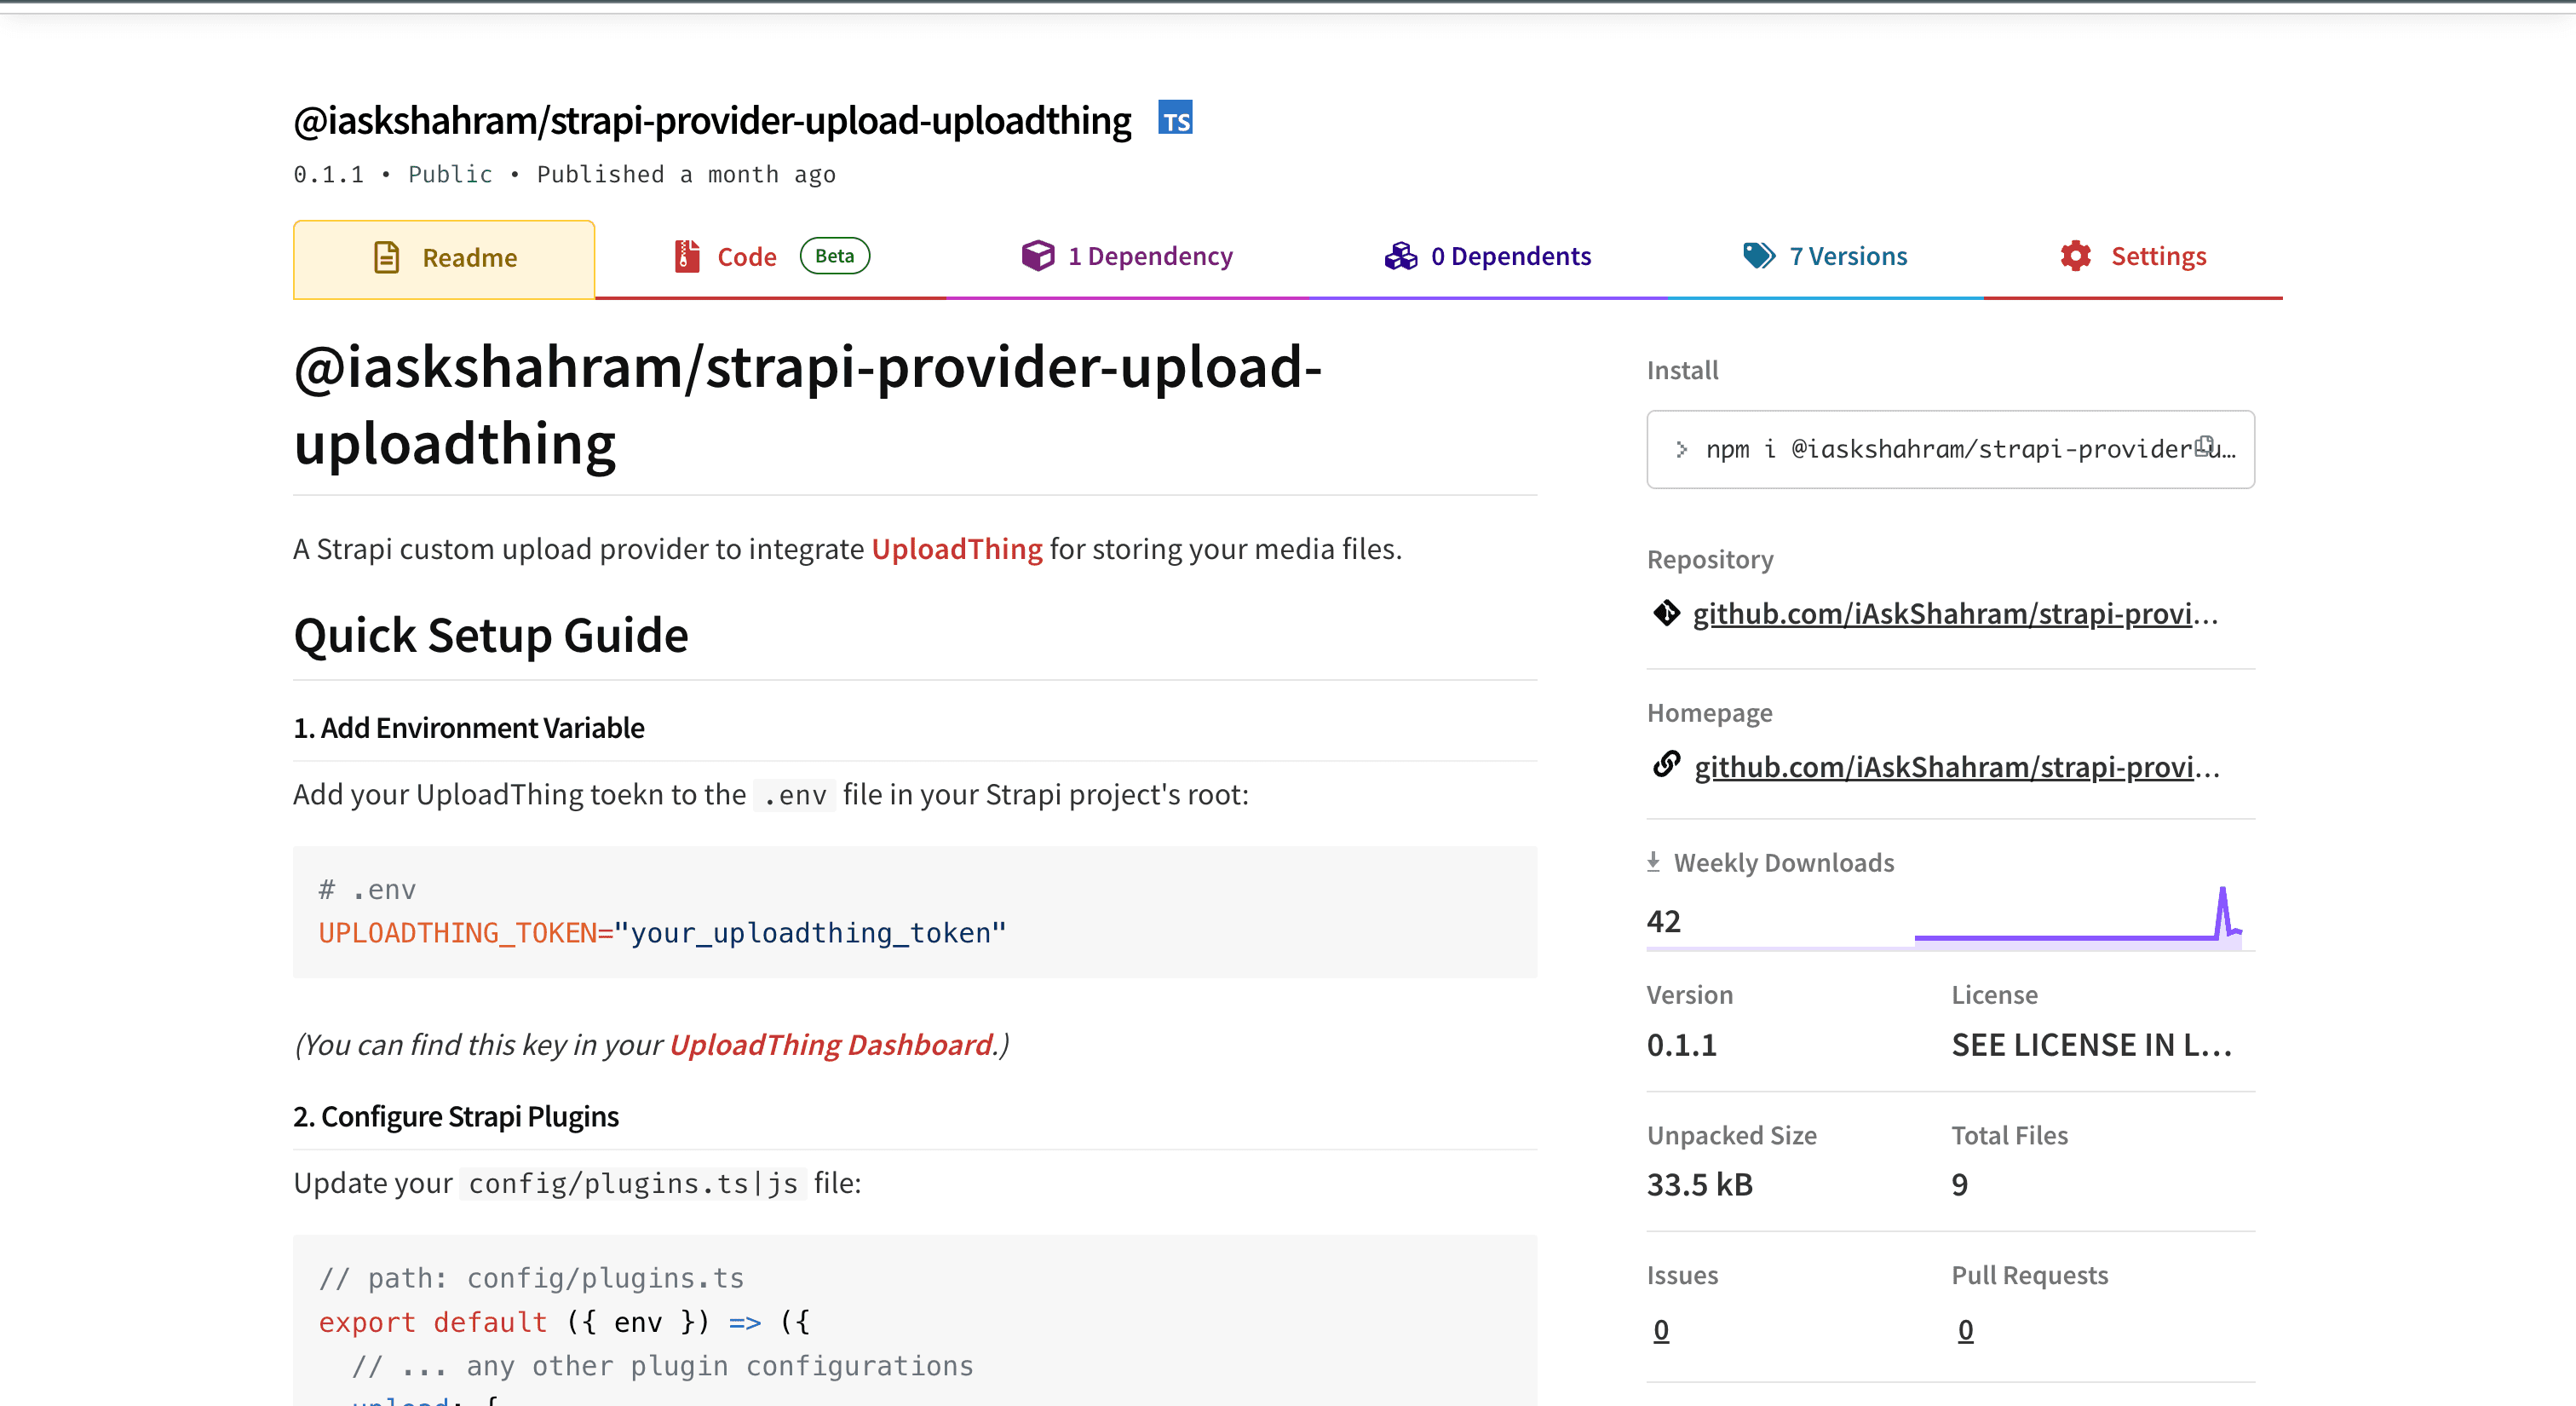This screenshot has height=1406, width=2576.
Task: Click the '2. Configure Strapi Plugins' heading
Action: tap(456, 1116)
